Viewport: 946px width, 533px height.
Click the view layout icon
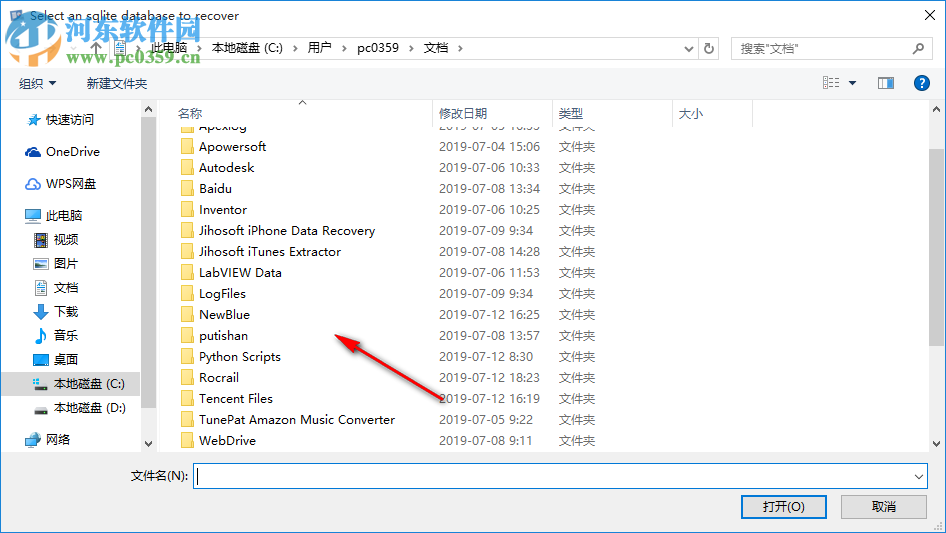831,83
